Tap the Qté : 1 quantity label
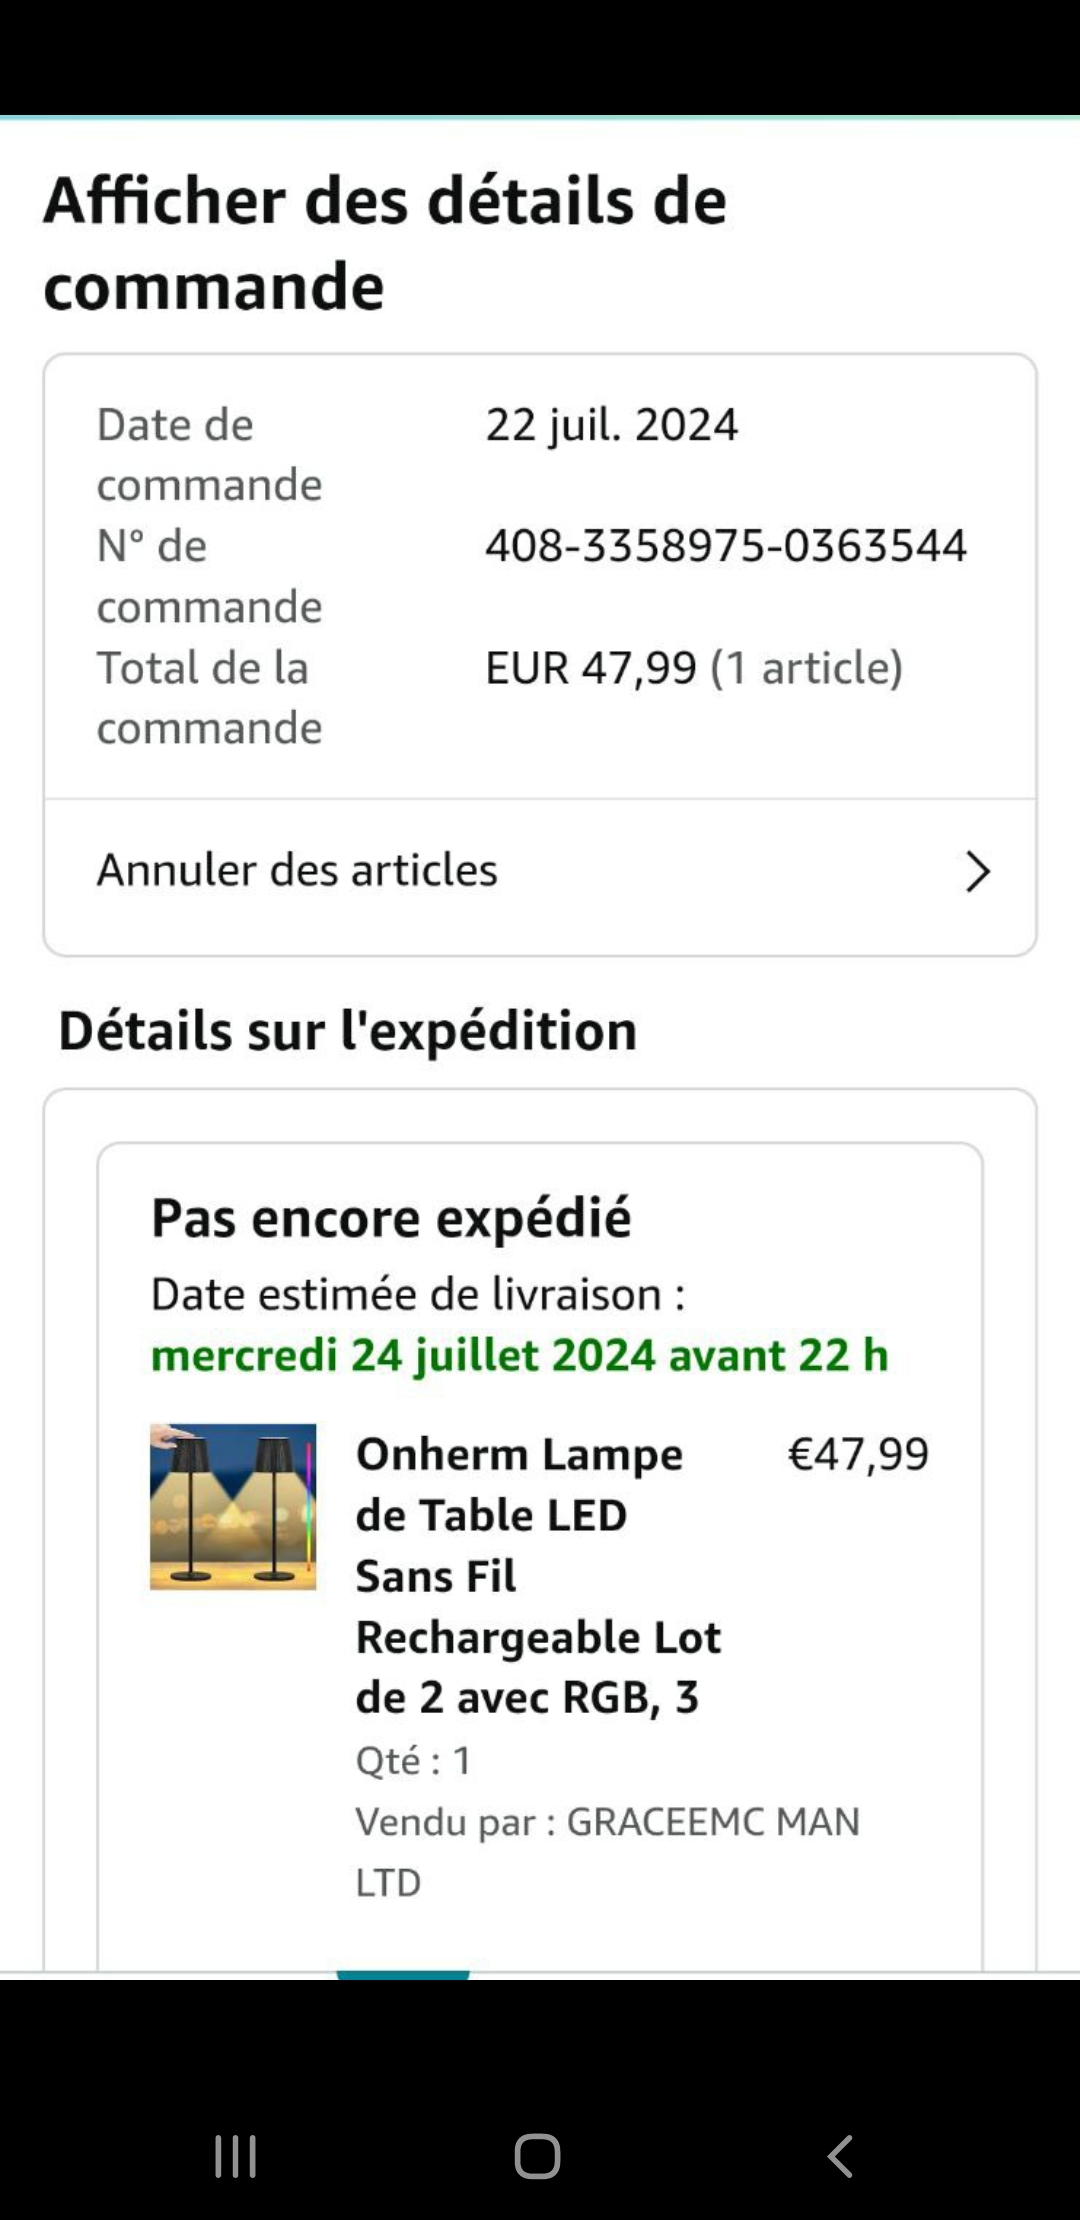This screenshot has height=2220, width=1080. 413,1760
